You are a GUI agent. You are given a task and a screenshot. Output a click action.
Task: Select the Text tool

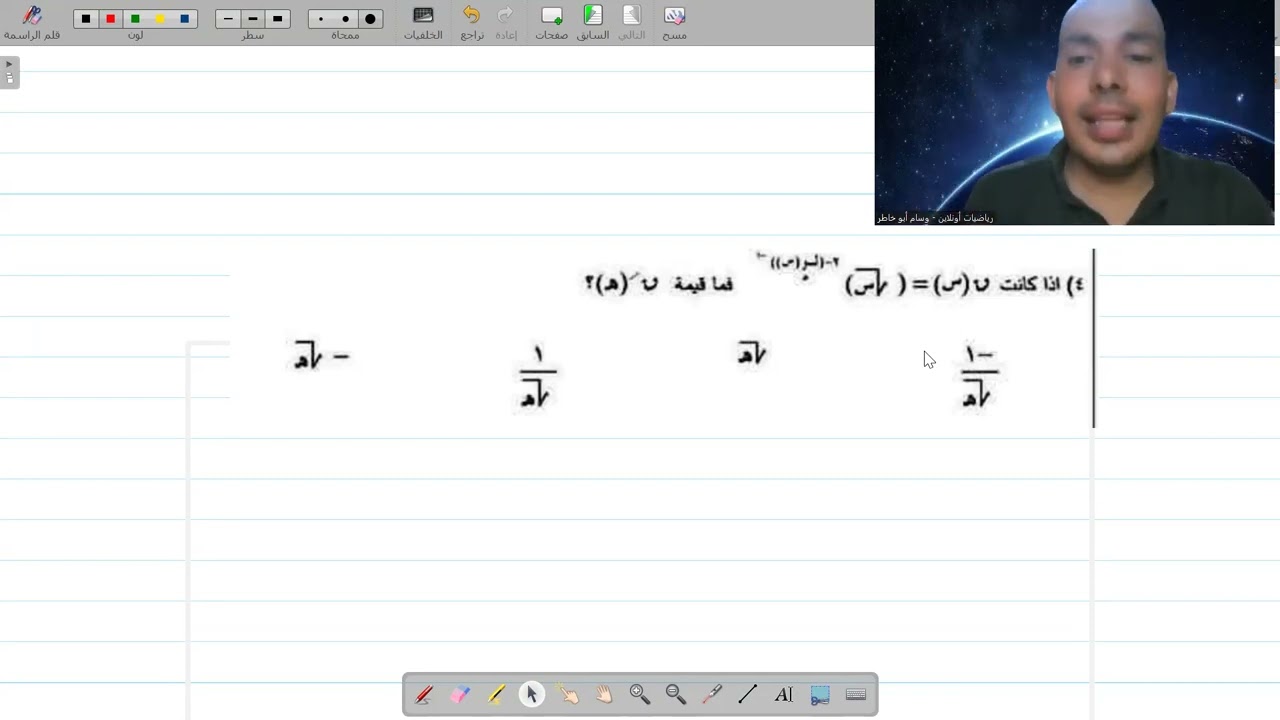pyautogui.click(x=784, y=694)
